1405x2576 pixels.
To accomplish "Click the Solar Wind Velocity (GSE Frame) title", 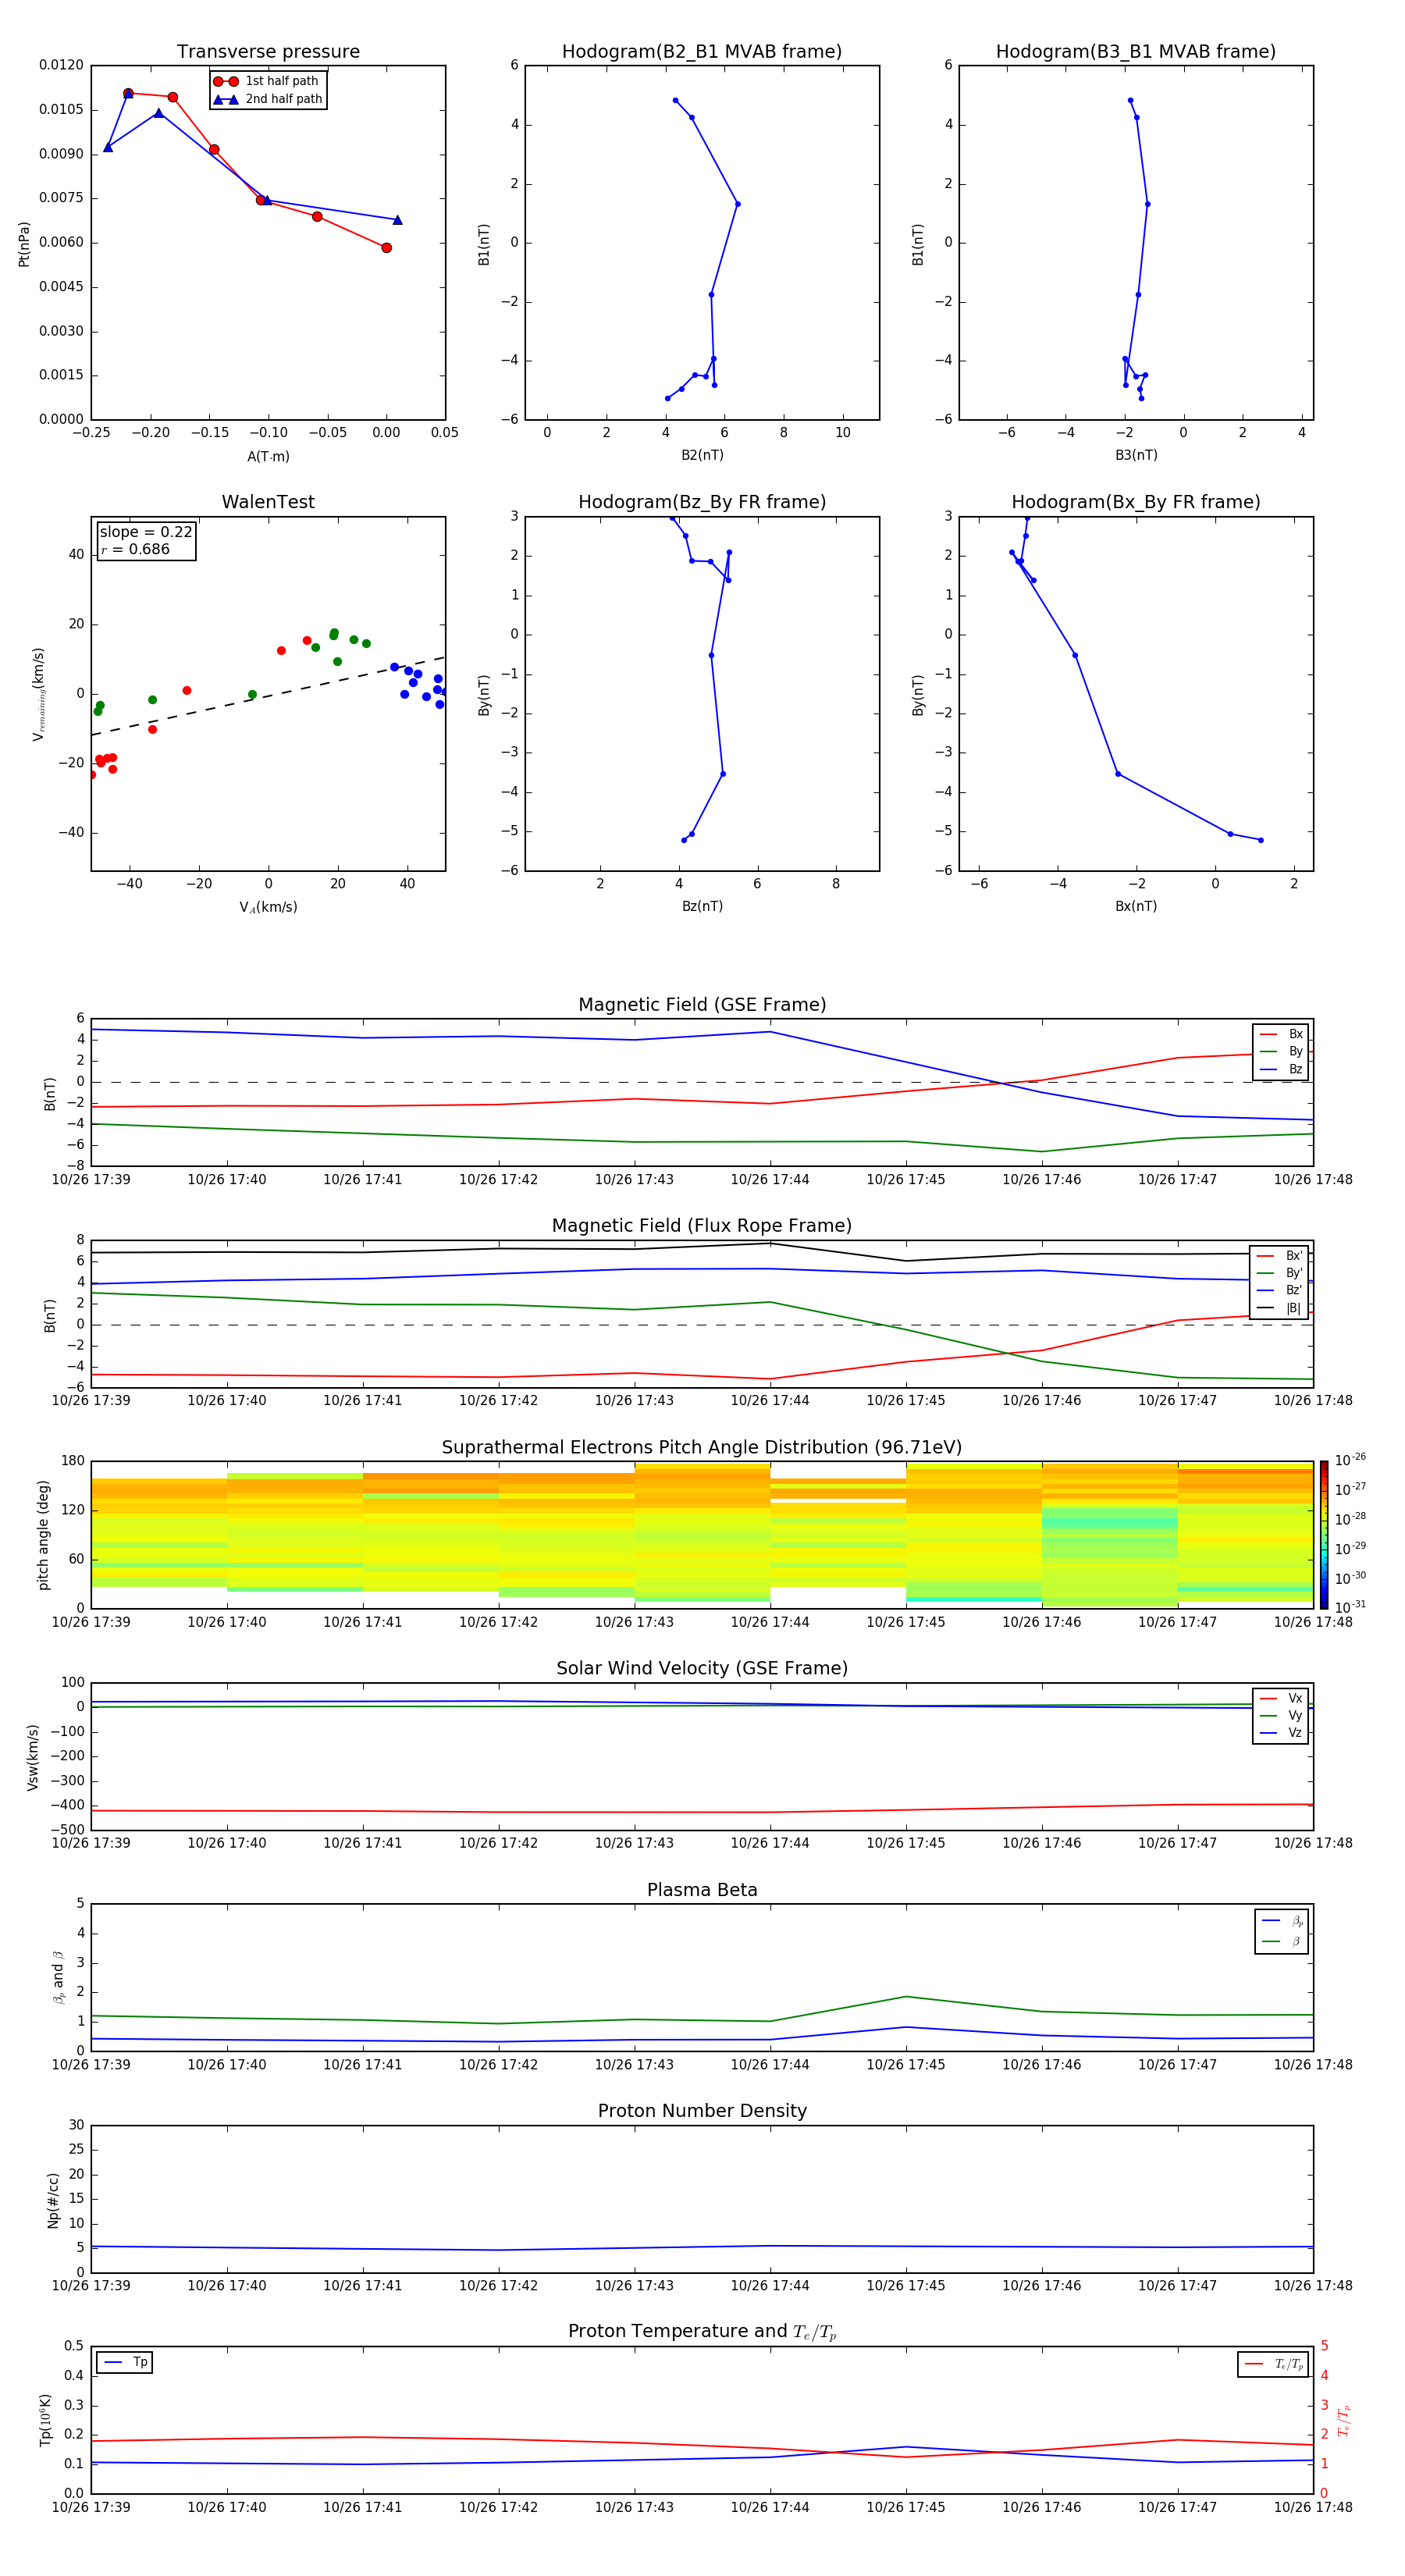I will click(702, 1669).
